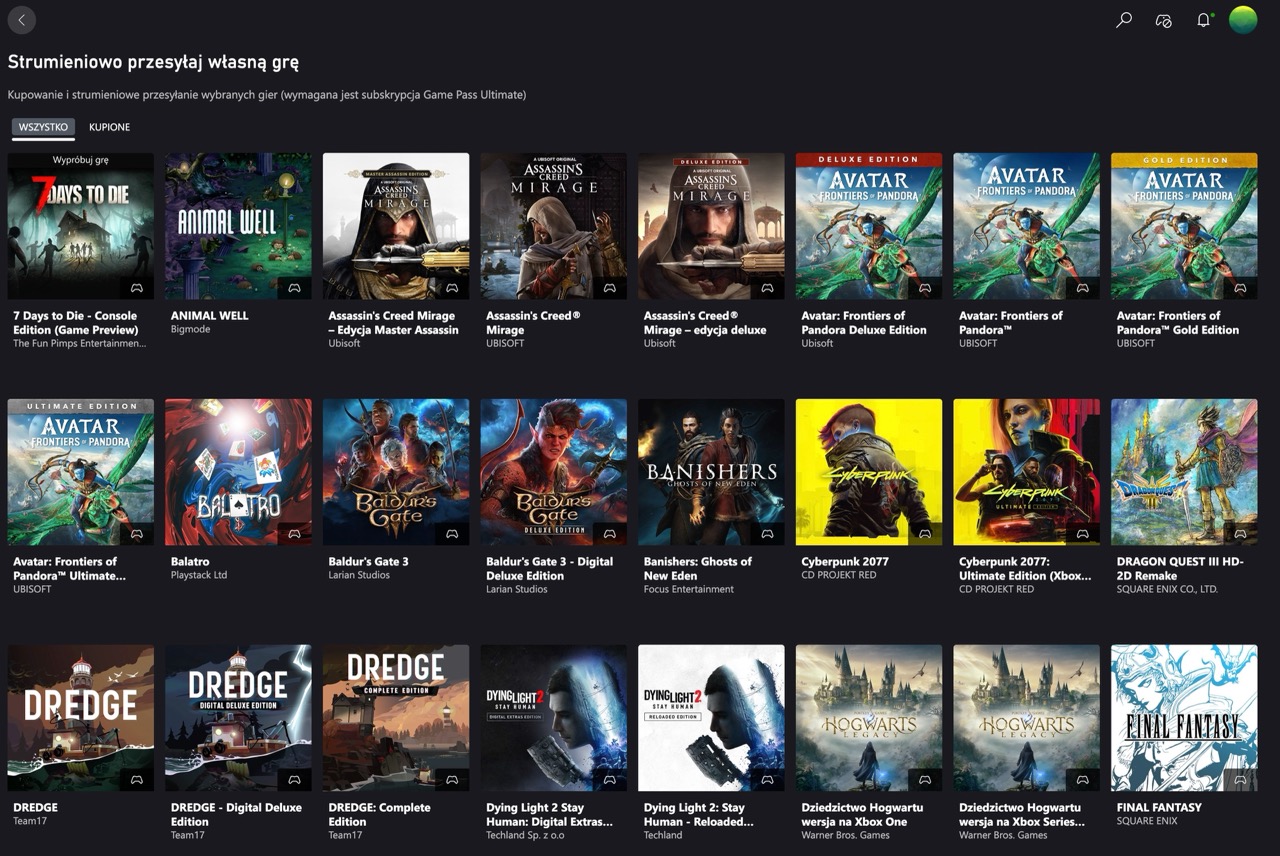Click controller icon on Hogwarts Xbox One cover
1280x856 pixels.
[x=925, y=780]
